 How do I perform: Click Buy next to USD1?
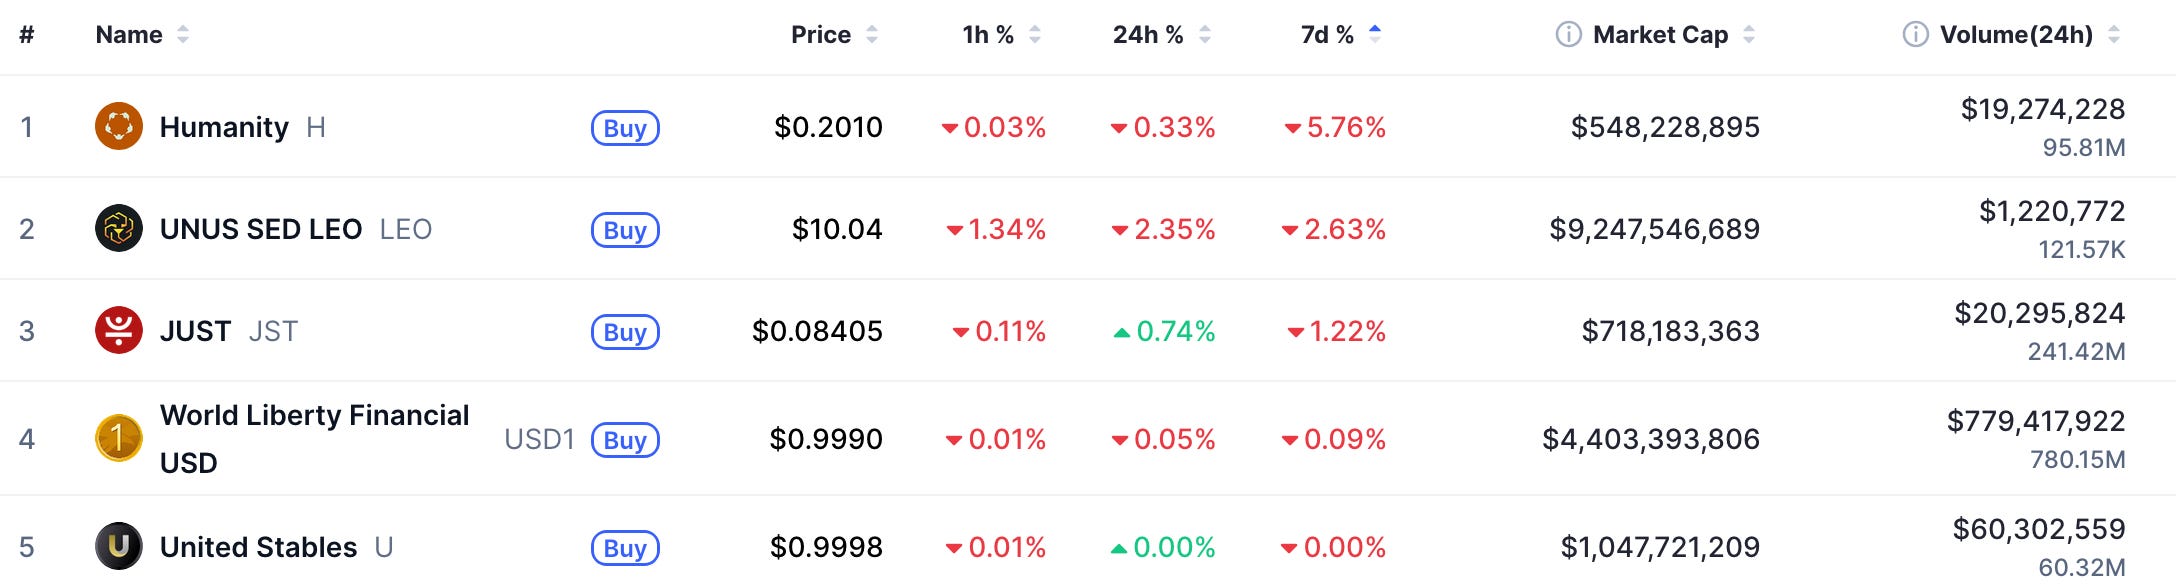pos(625,440)
